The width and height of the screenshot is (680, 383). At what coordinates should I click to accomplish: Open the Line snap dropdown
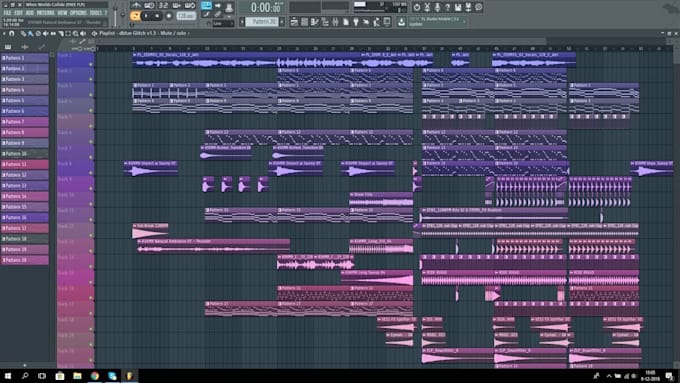pos(223,23)
